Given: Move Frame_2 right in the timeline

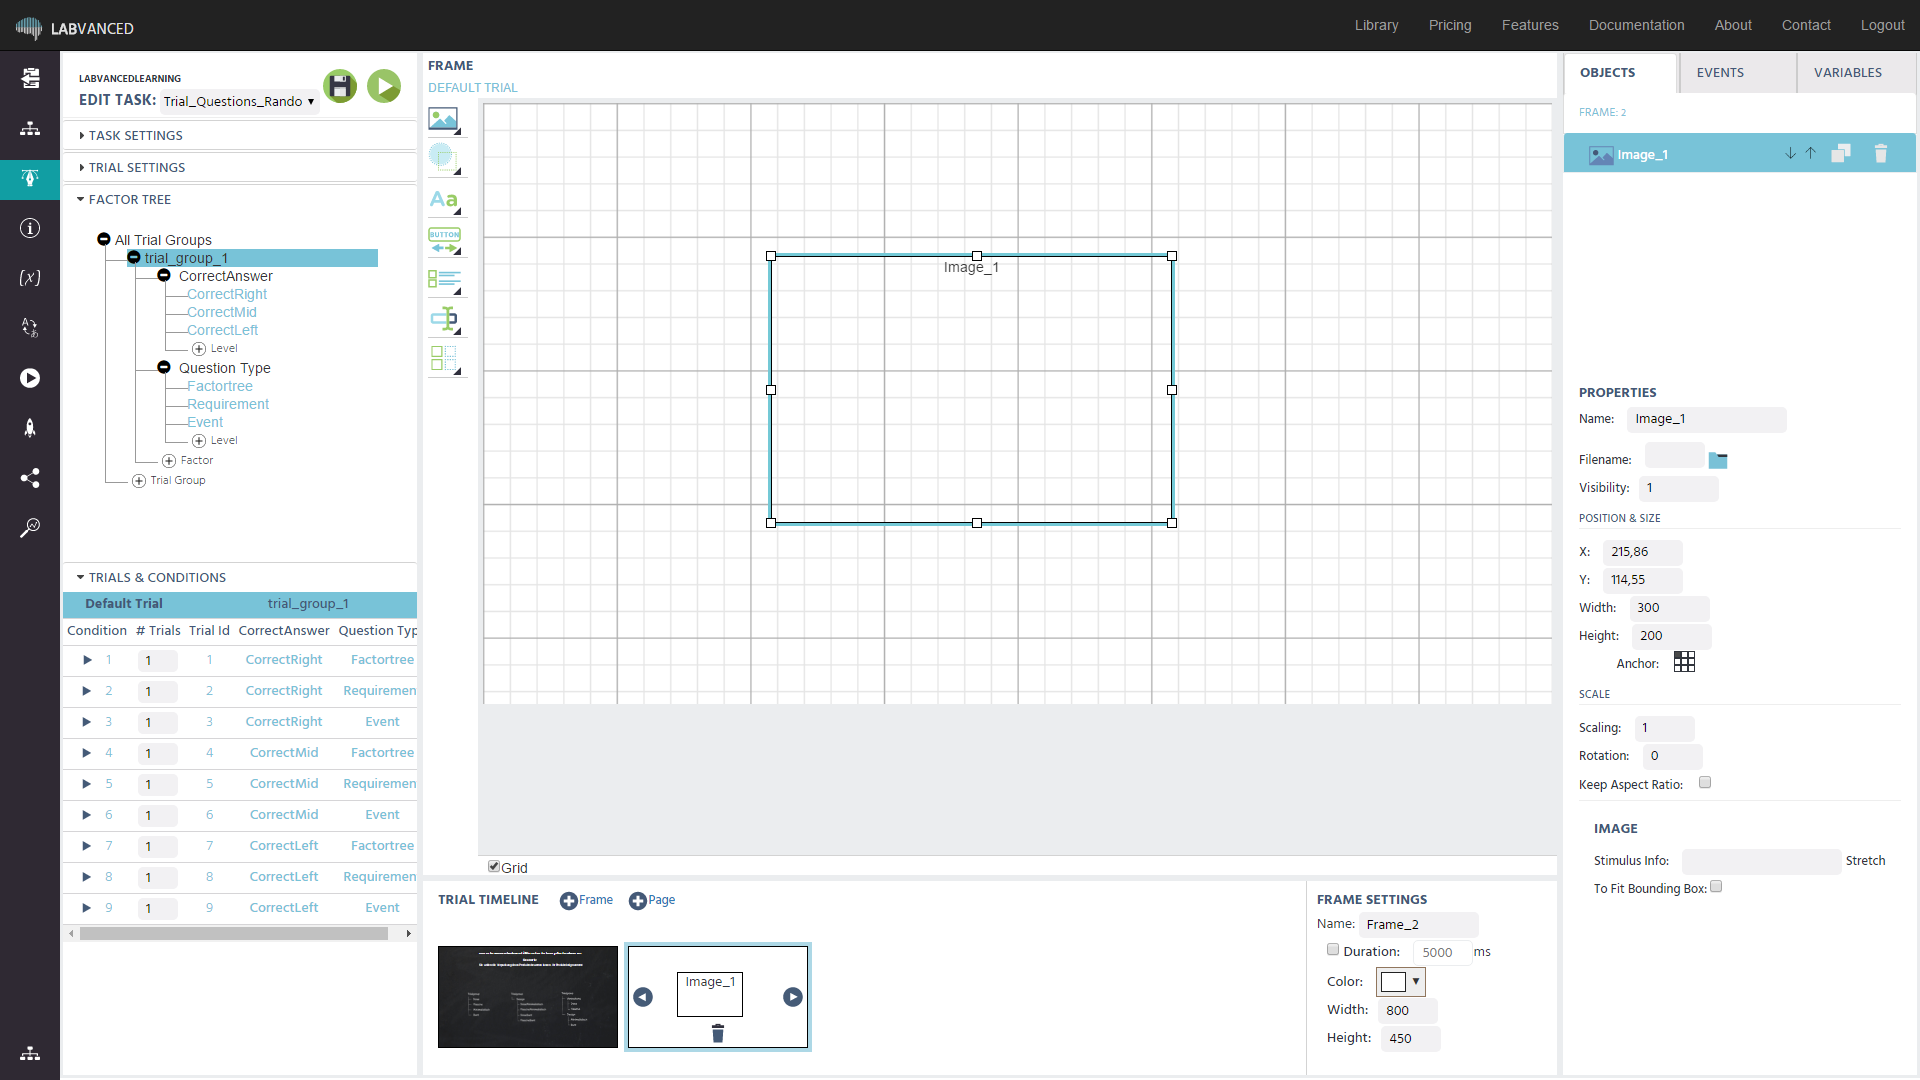Looking at the screenshot, I should click(x=793, y=997).
